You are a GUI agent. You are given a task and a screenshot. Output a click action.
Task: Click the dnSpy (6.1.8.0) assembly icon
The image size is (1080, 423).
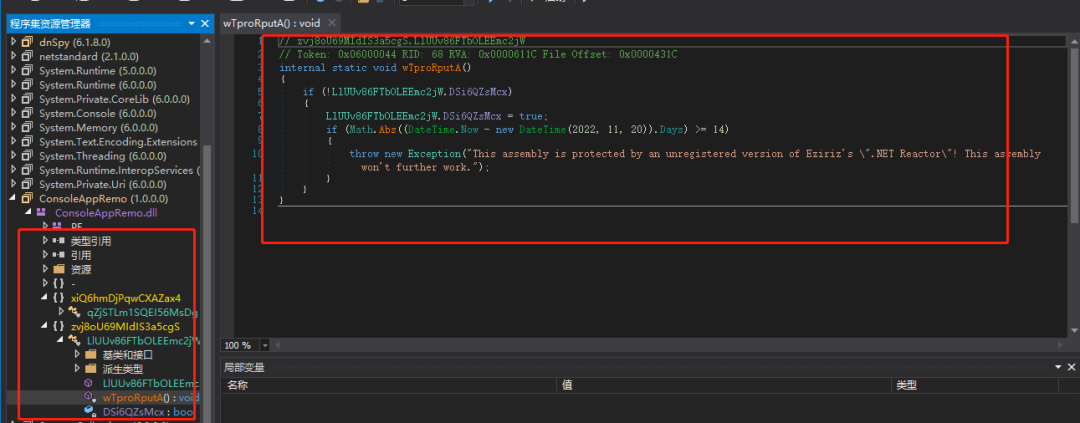click(28, 42)
